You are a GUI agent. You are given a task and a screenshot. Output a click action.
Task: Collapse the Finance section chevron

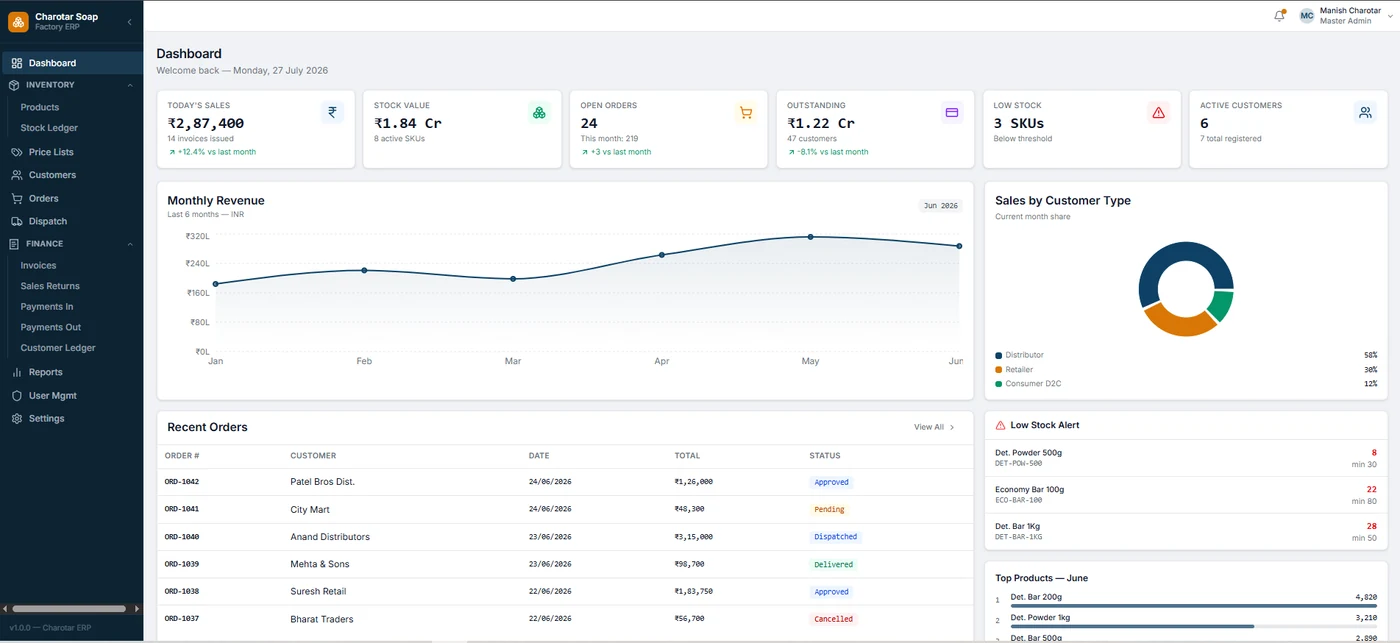click(x=130, y=244)
